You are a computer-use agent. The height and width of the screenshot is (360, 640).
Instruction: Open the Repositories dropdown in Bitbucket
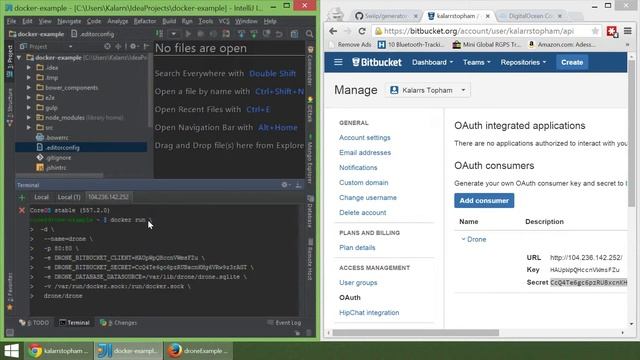pyautogui.click(x=523, y=62)
